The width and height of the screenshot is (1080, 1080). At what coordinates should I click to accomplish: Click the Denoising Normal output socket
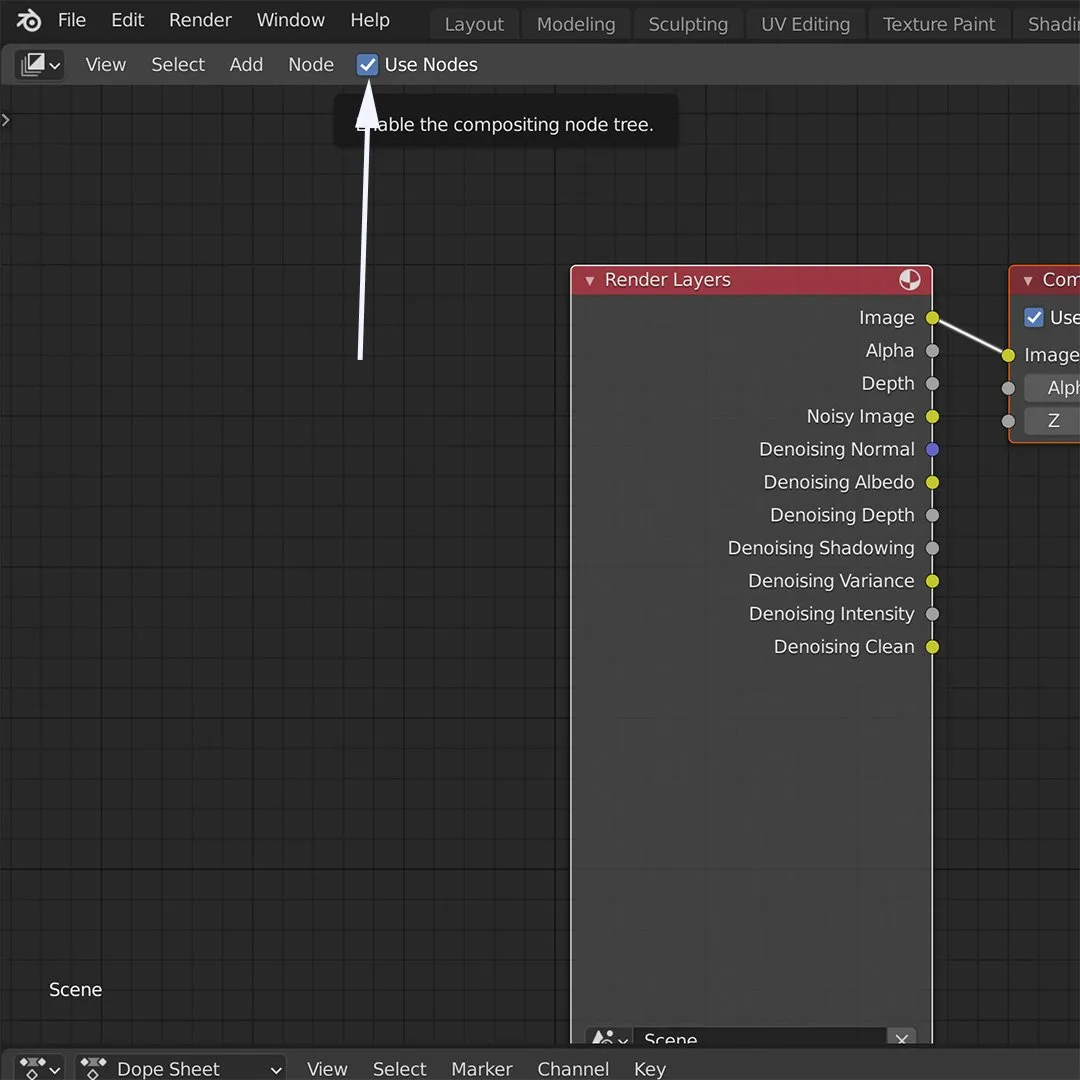932,449
